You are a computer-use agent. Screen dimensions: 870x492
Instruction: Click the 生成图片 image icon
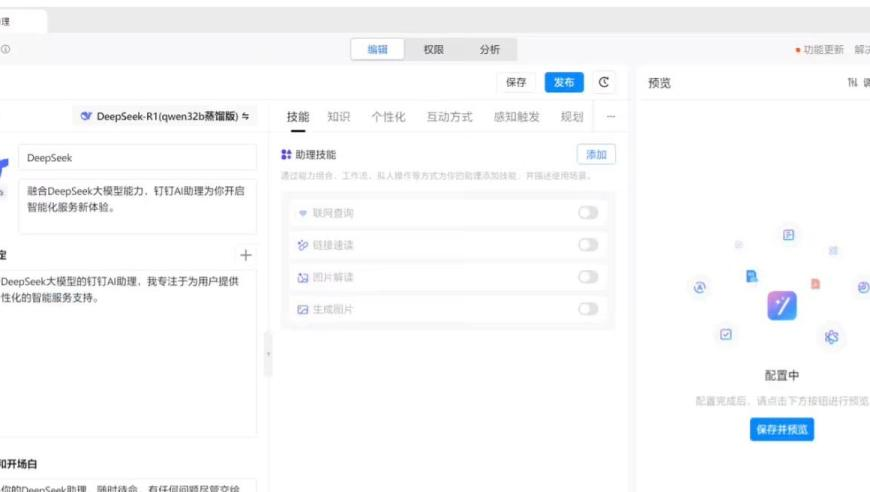(302, 310)
